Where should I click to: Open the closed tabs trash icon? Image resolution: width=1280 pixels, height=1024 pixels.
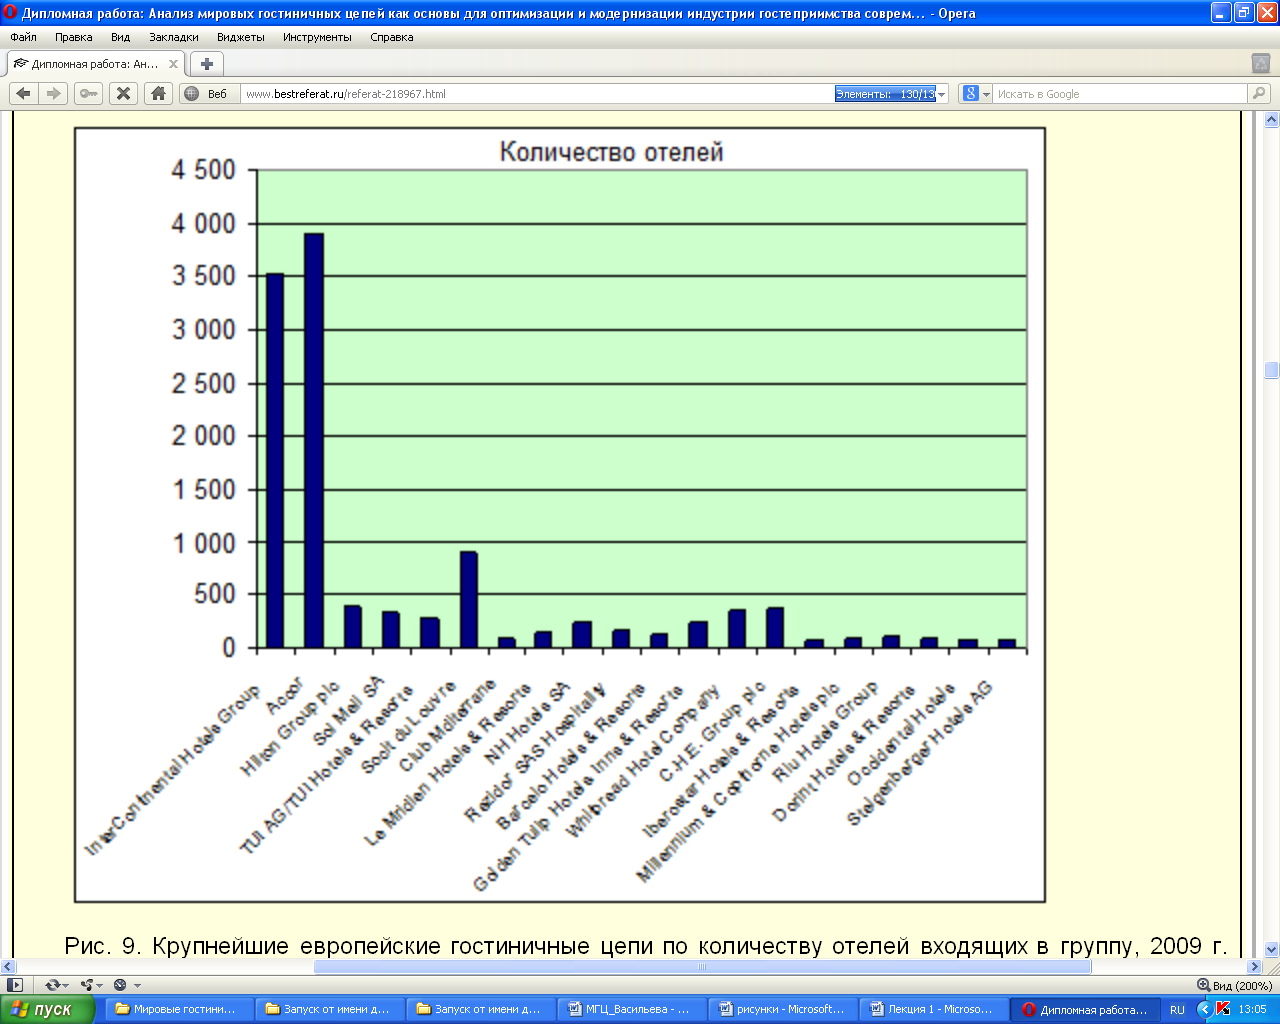tap(1261, 63)
